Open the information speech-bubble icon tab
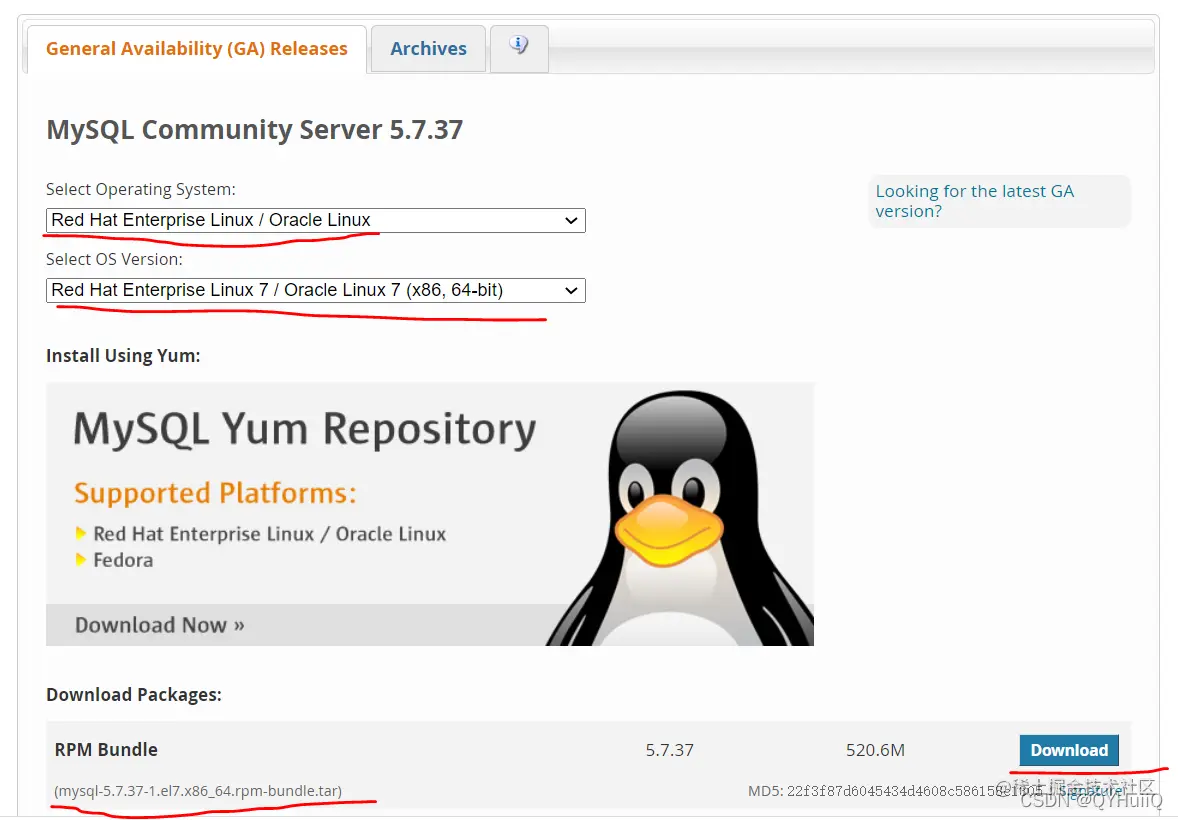Viewport: 1178px width, 820px height. click(x=519, y=49)
